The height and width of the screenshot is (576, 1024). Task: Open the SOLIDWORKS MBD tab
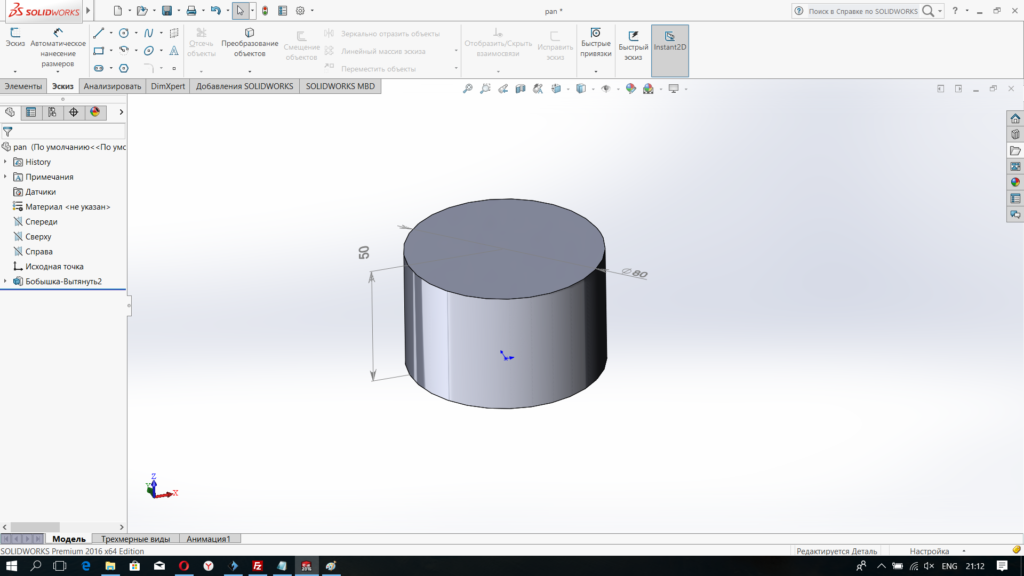pos(340,86)
